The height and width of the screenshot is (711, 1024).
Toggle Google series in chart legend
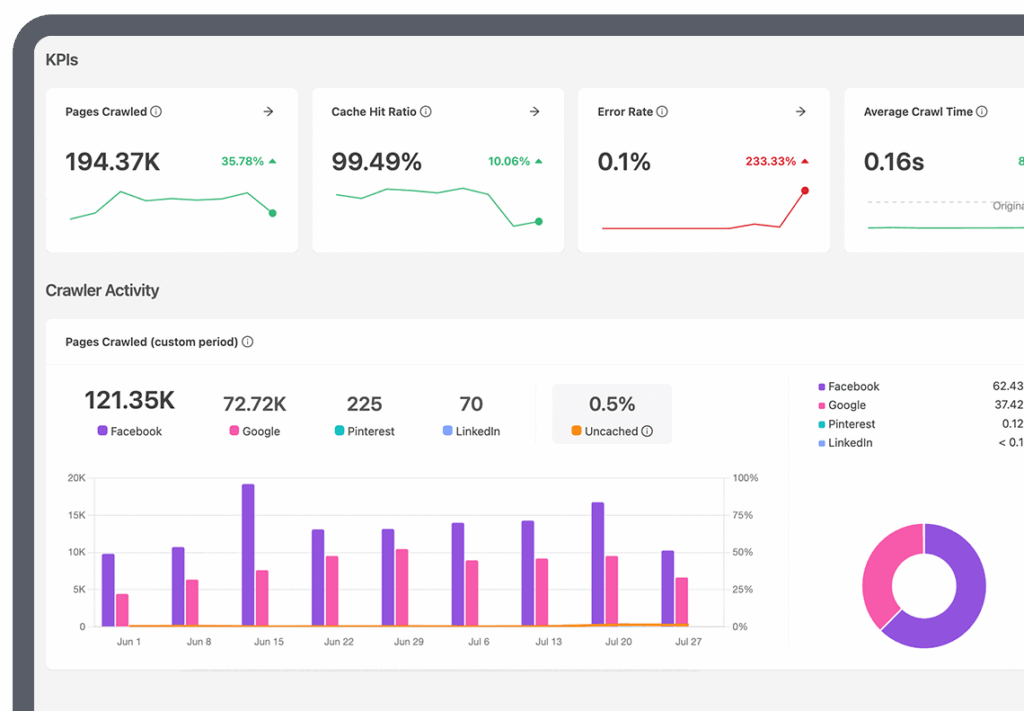coord(254,432)
